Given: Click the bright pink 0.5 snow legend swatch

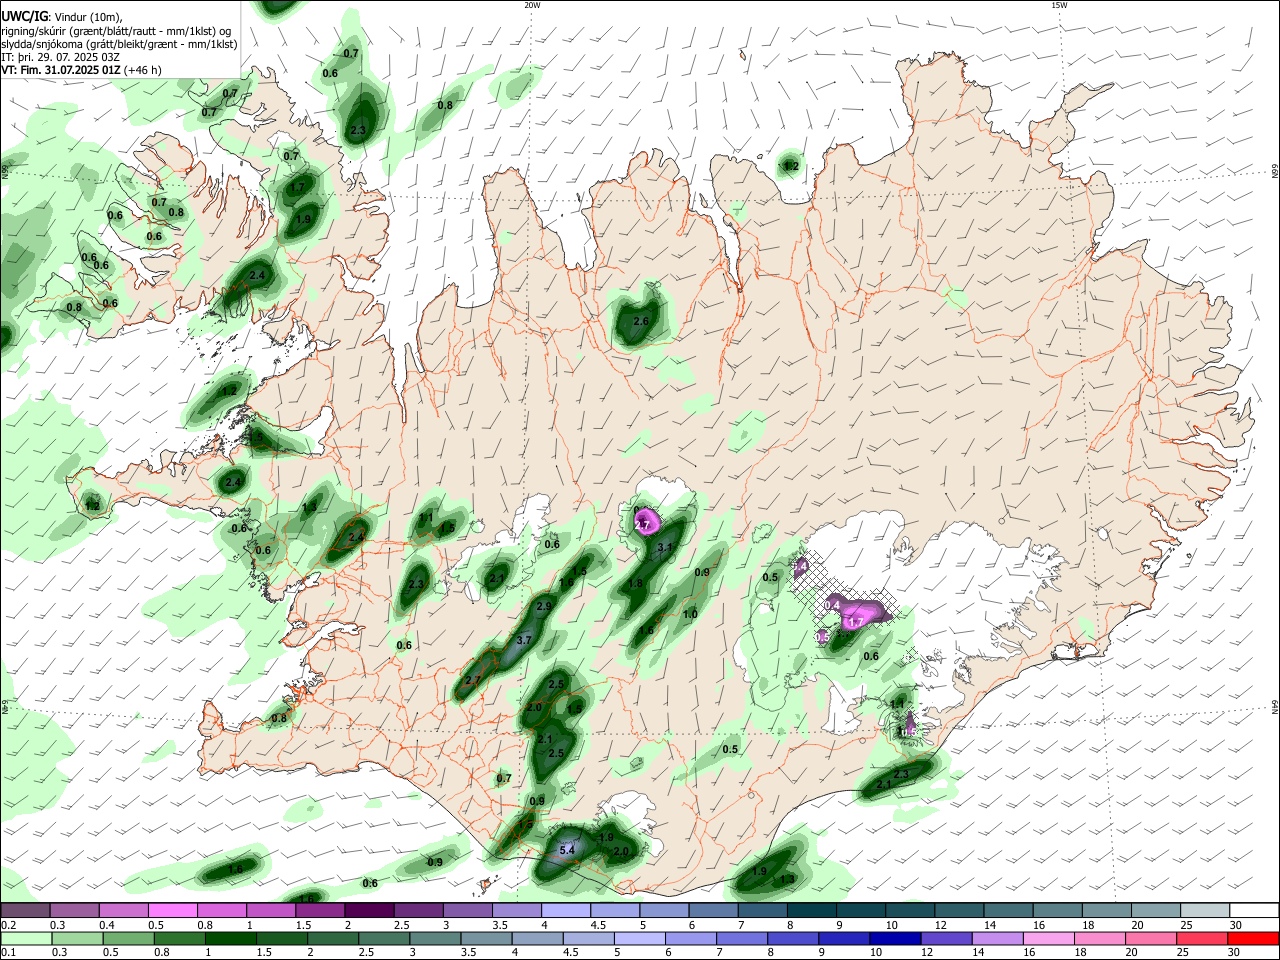Looking at the screenshot, I should pyautogui.click(x=173, y=910).
